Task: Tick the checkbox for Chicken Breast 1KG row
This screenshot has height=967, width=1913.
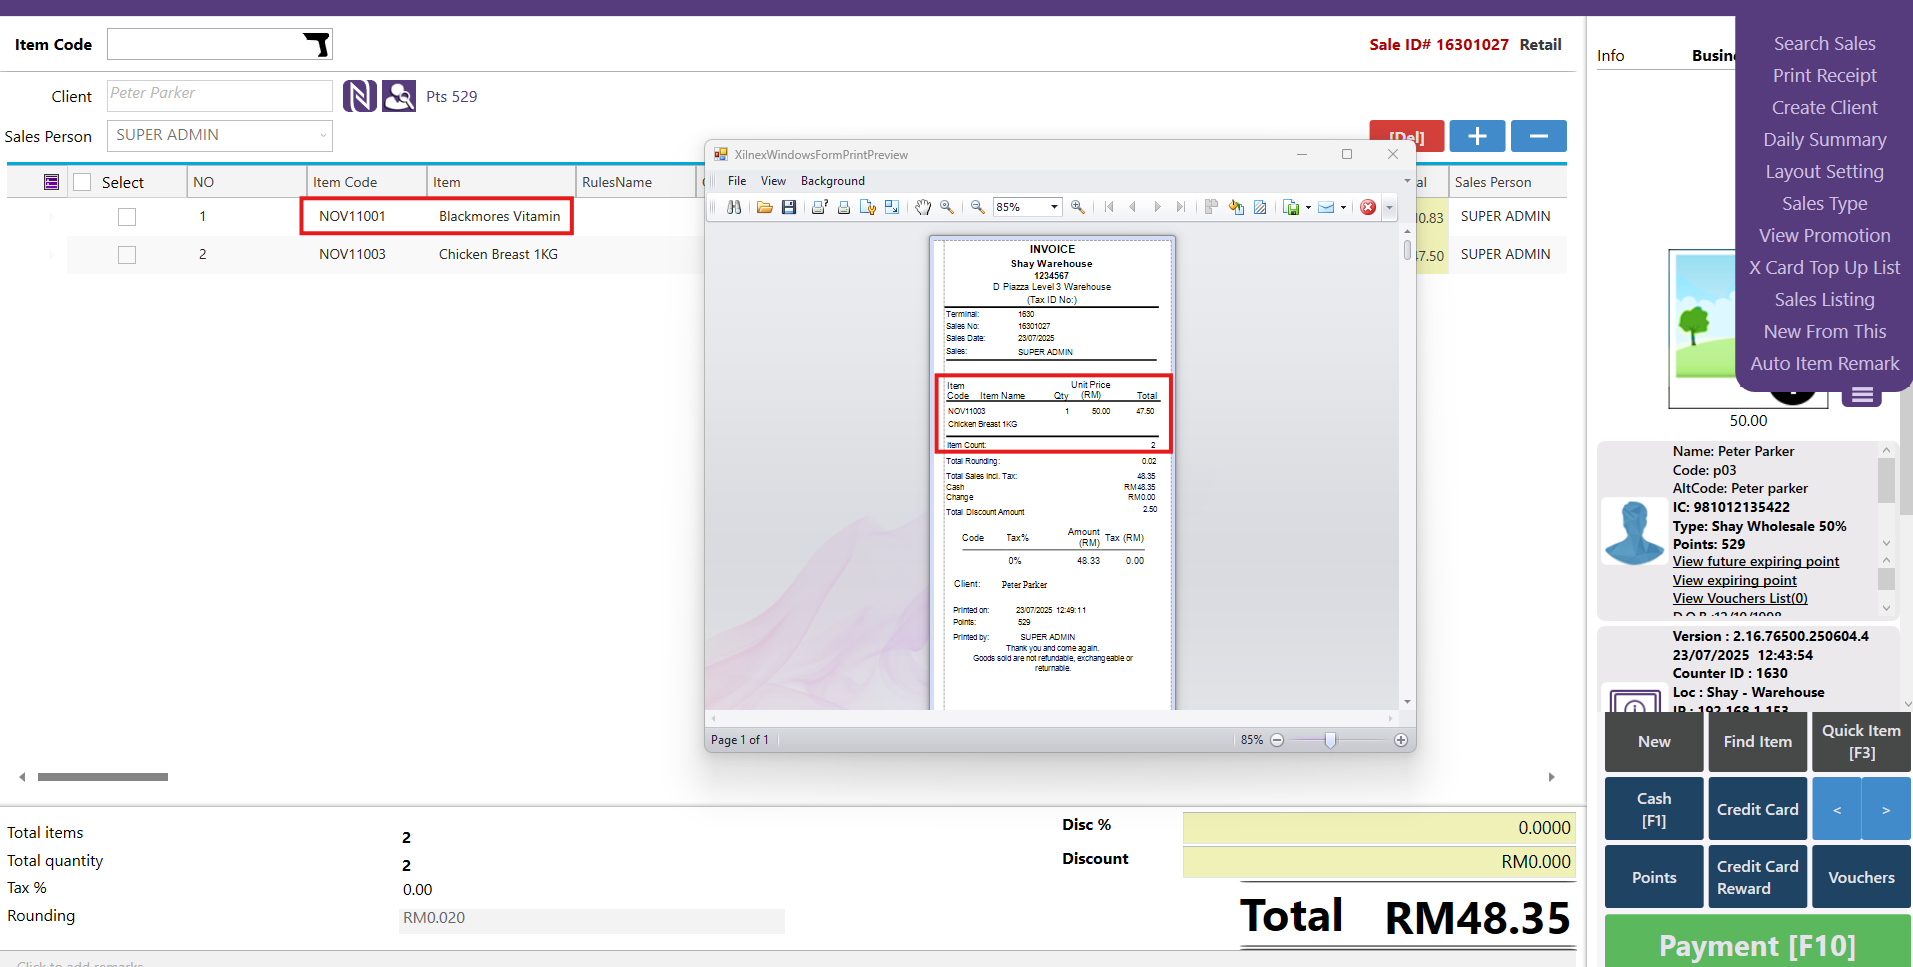Action: click(x=127, y=255)
